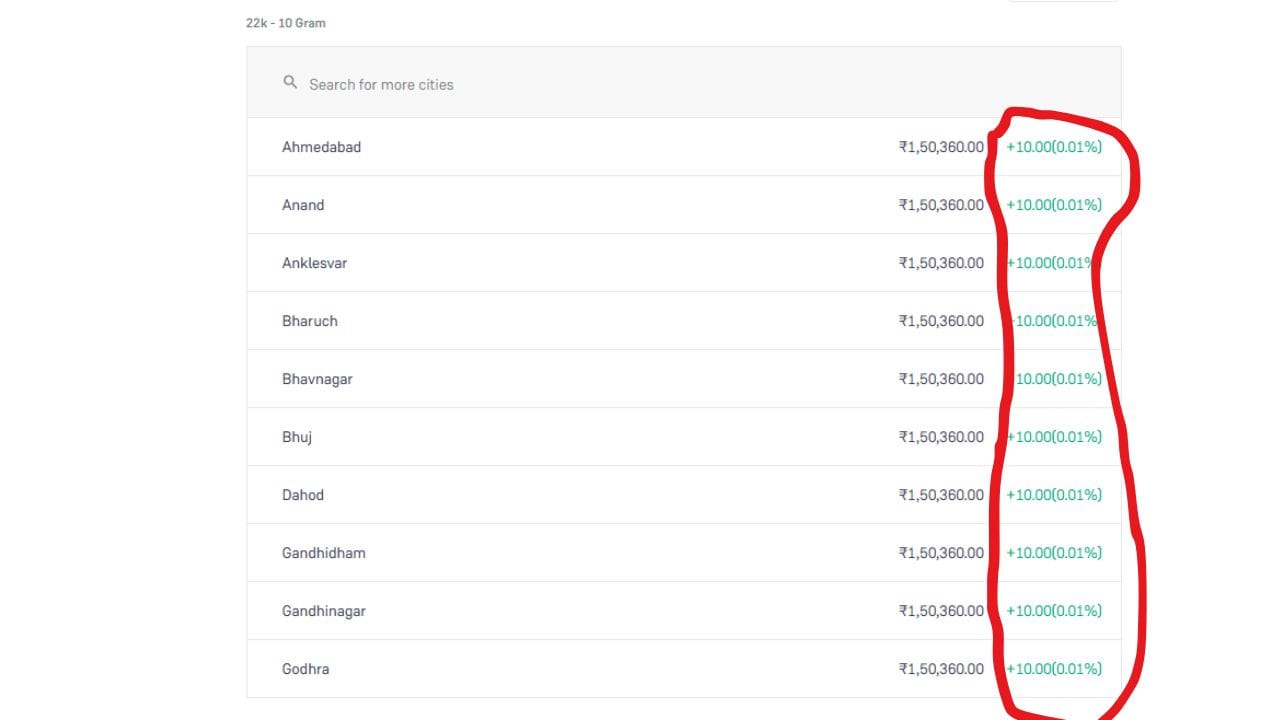Click Ahmedabad's +10.00(0.01%) change value

coord(1054,147)
